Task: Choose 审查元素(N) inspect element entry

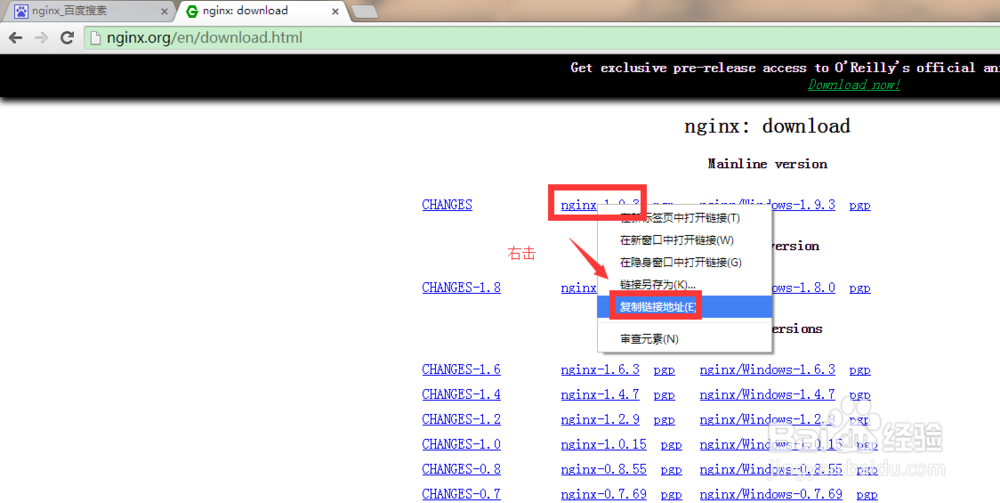Action: [684, 339]
